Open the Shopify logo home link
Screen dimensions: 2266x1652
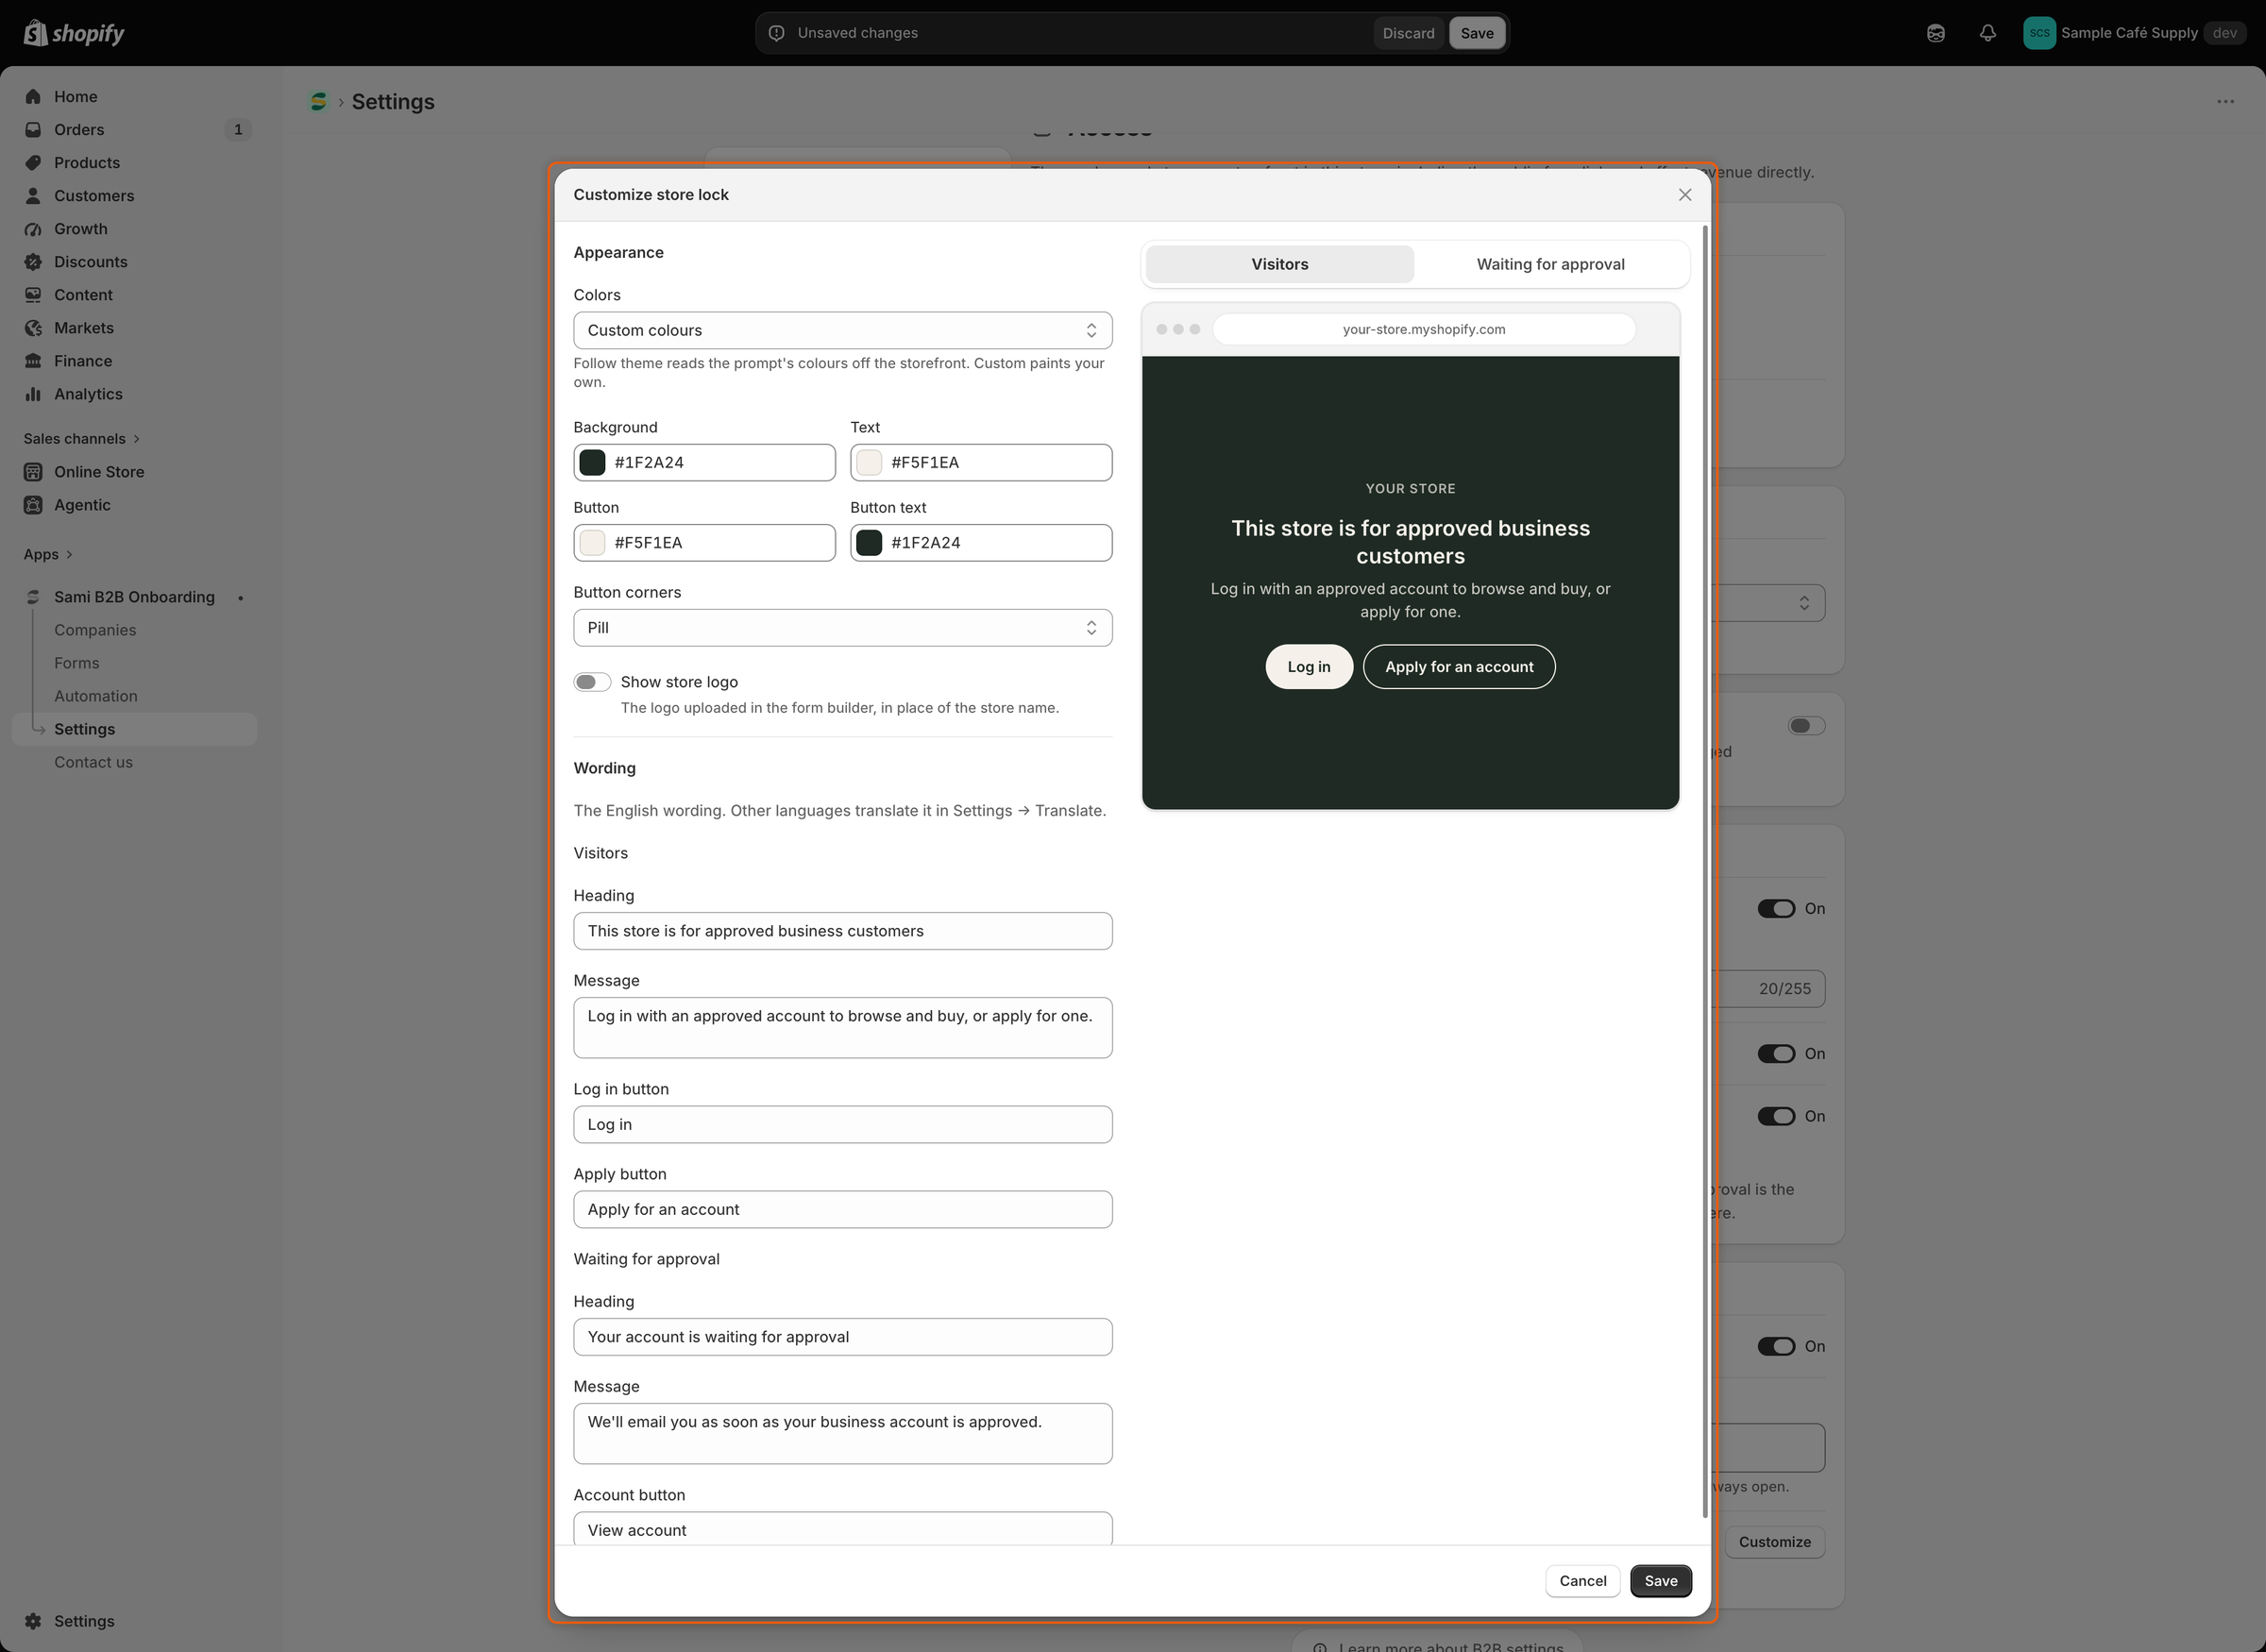pos(74,33)
